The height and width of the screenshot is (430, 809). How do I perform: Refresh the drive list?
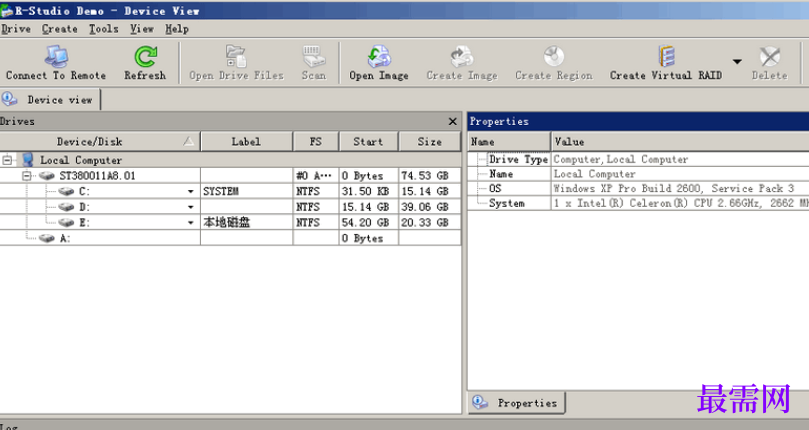pos(145,62)
